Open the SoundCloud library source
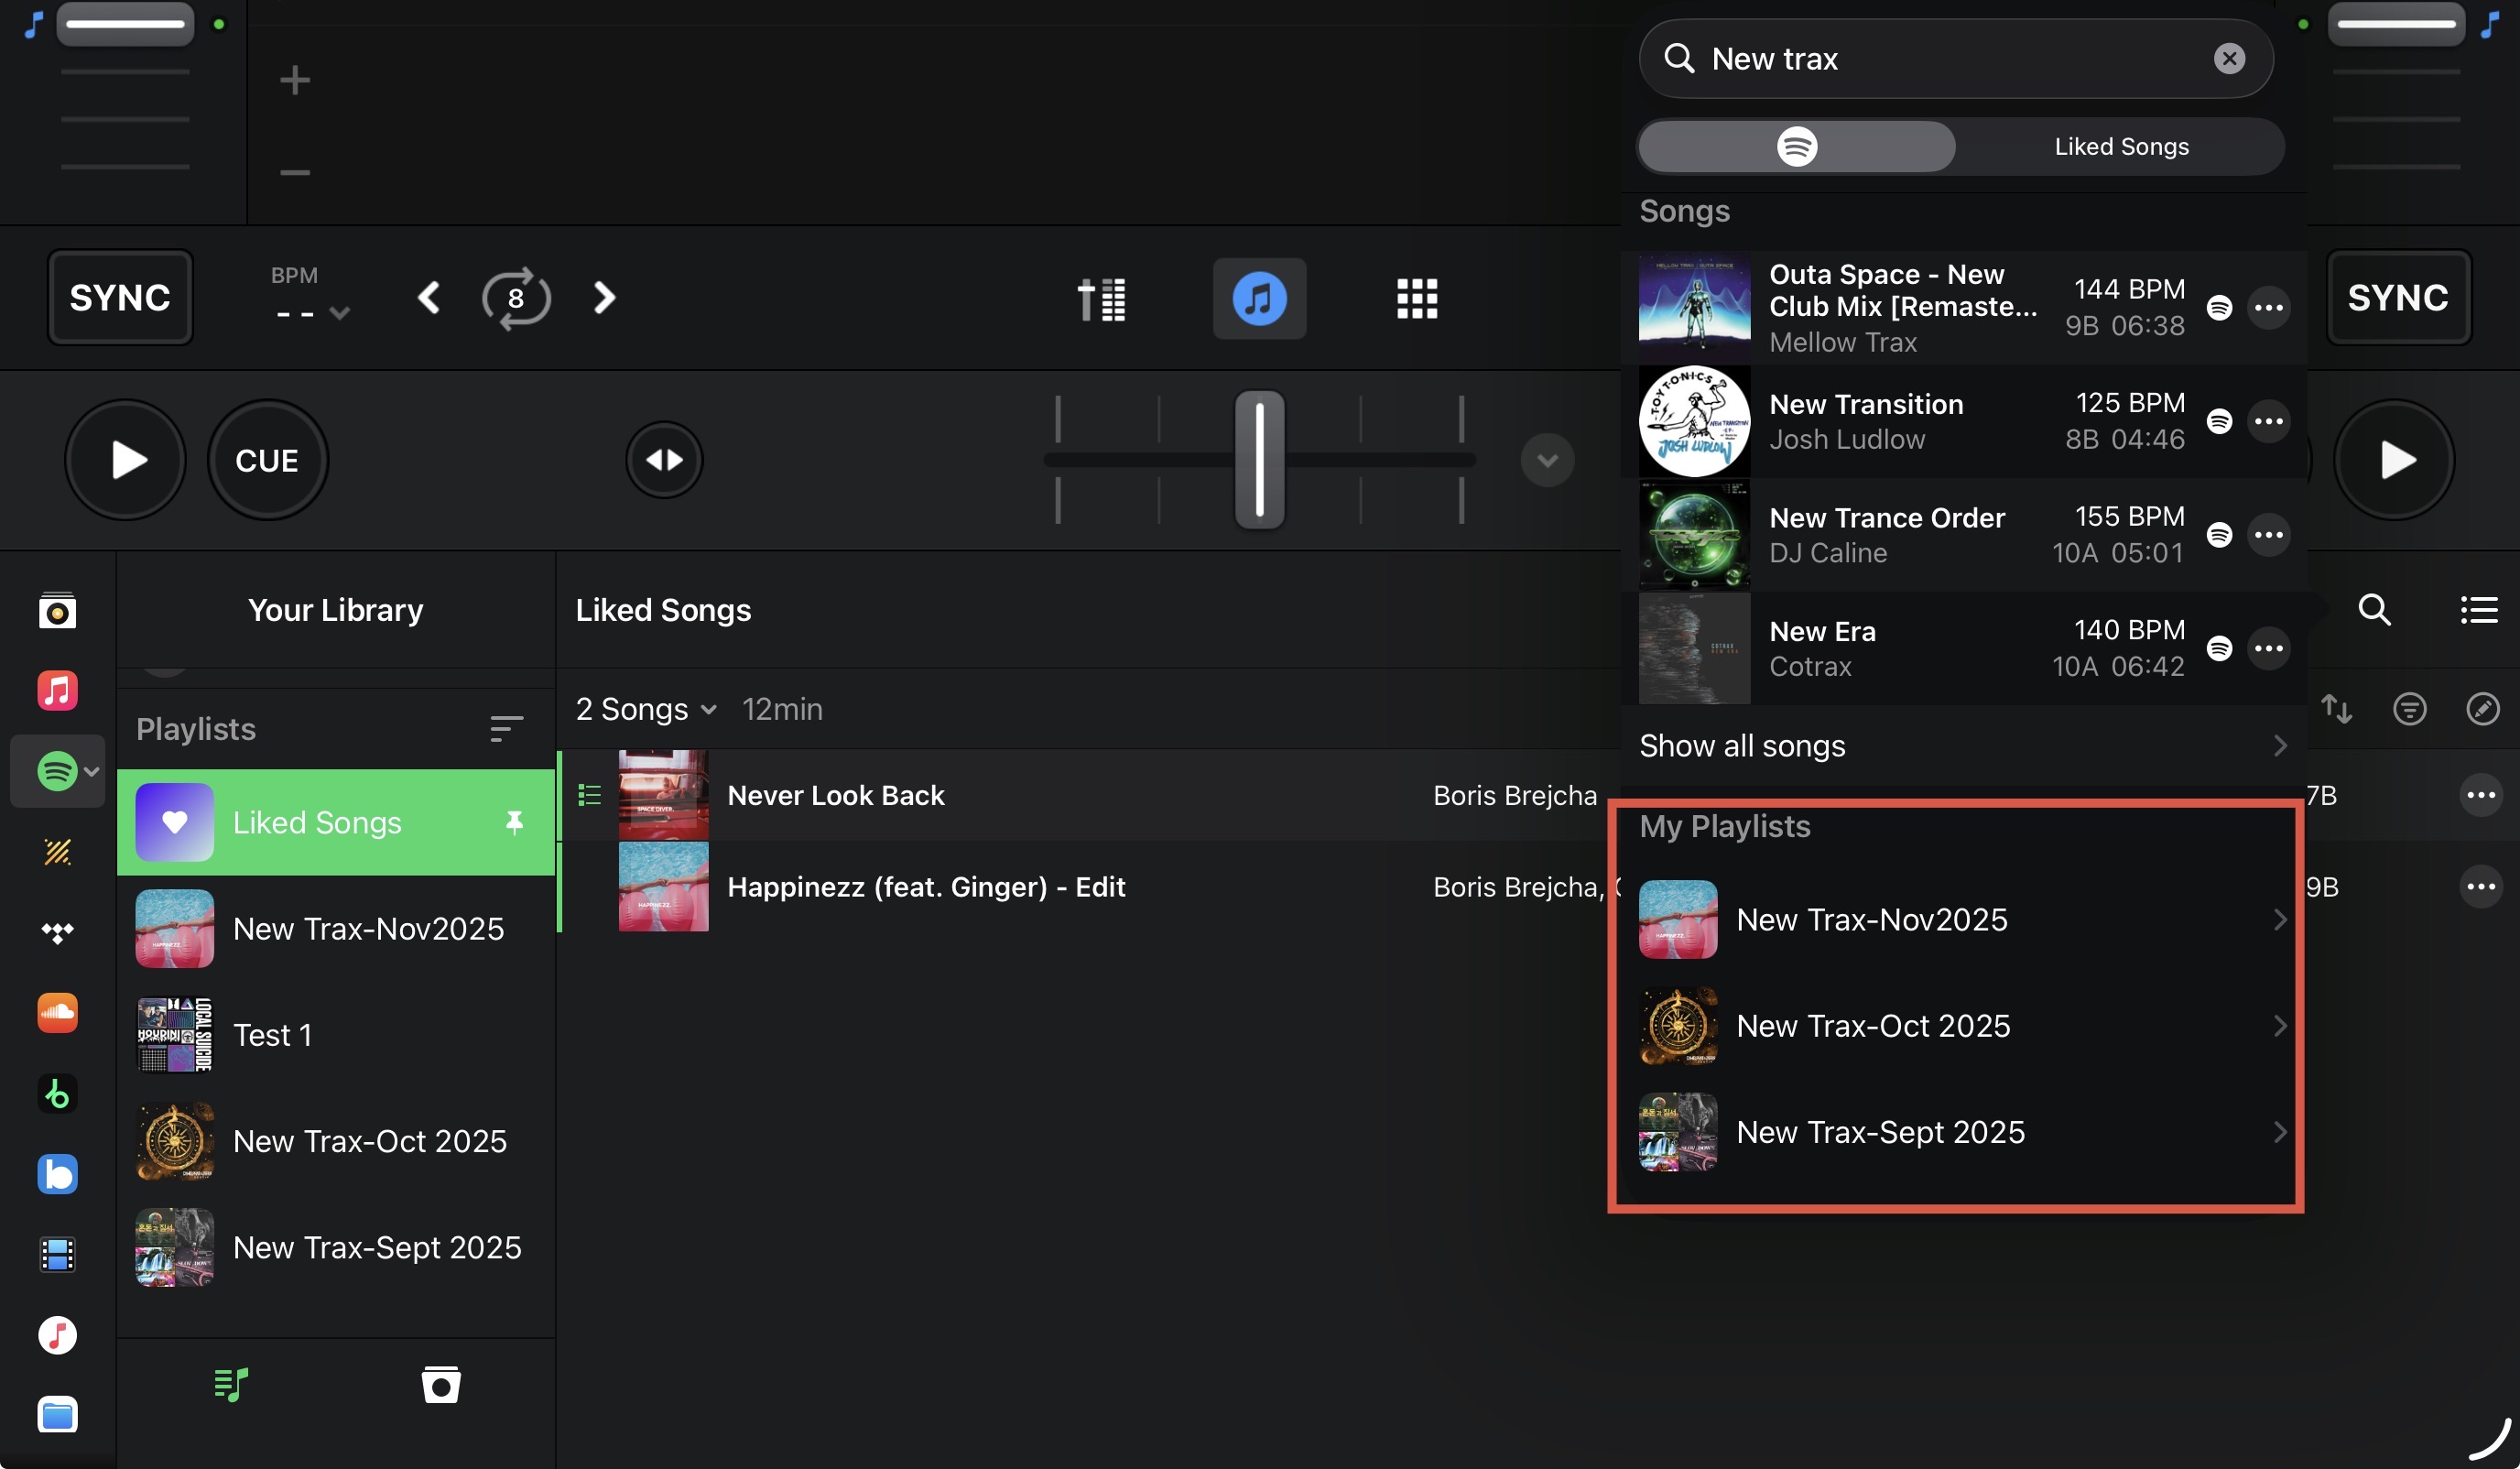 point(57,1012)
